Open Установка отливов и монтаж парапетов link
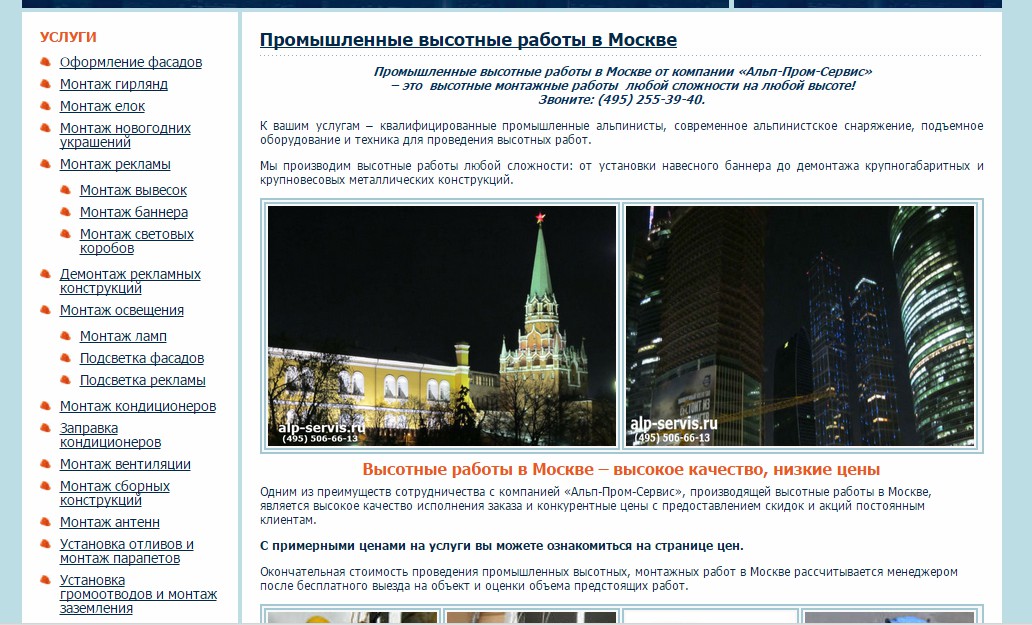Image resolution: width=1032 pixels, height=625 pixels. click(126, 551)
